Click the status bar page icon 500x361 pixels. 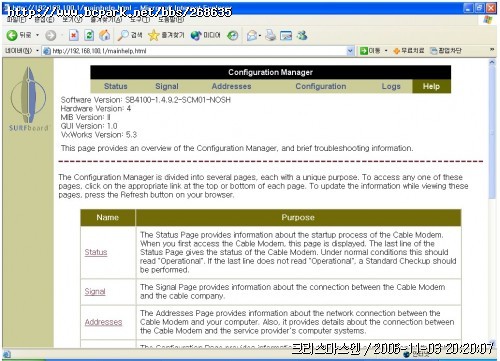(7, 354)
